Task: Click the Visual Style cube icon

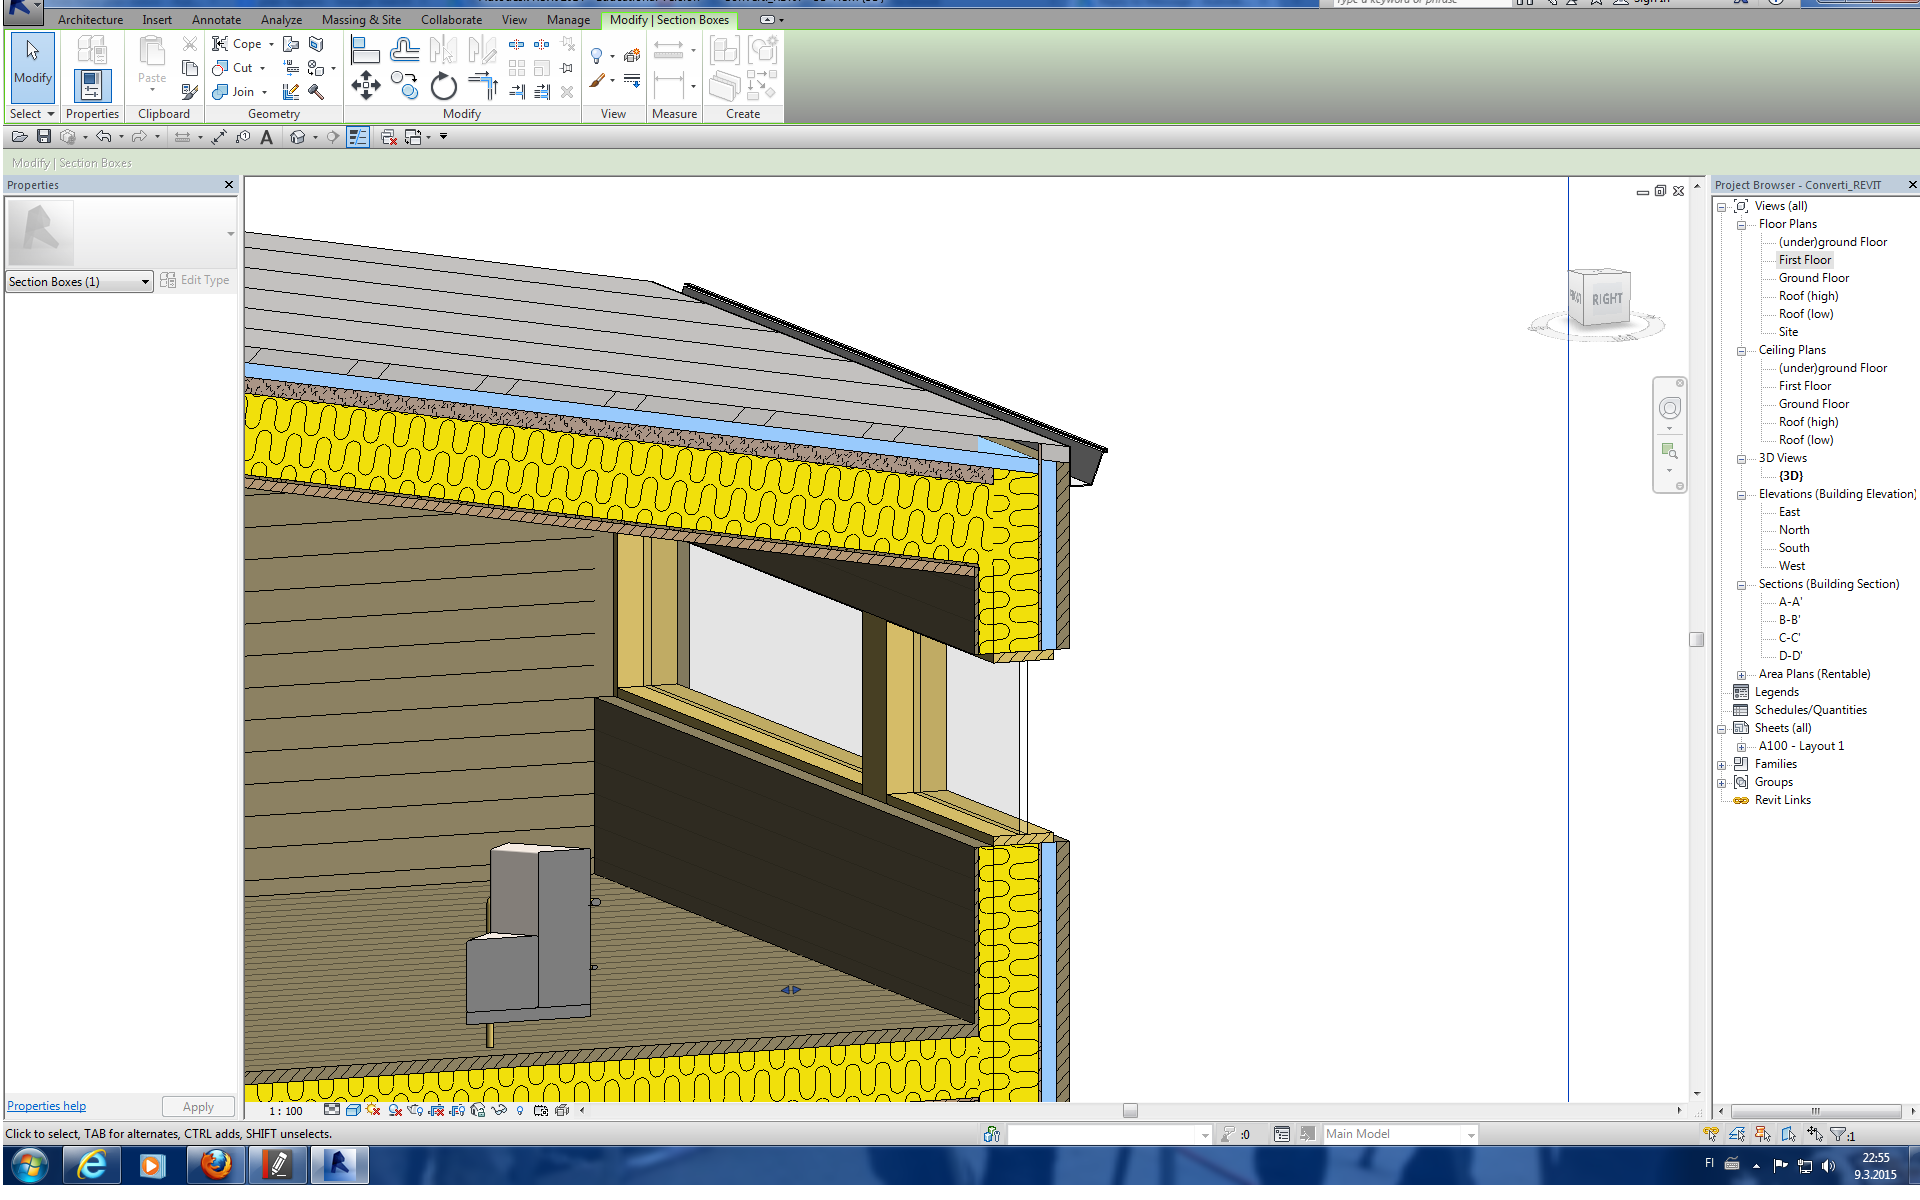Action: click(352, 1110)
